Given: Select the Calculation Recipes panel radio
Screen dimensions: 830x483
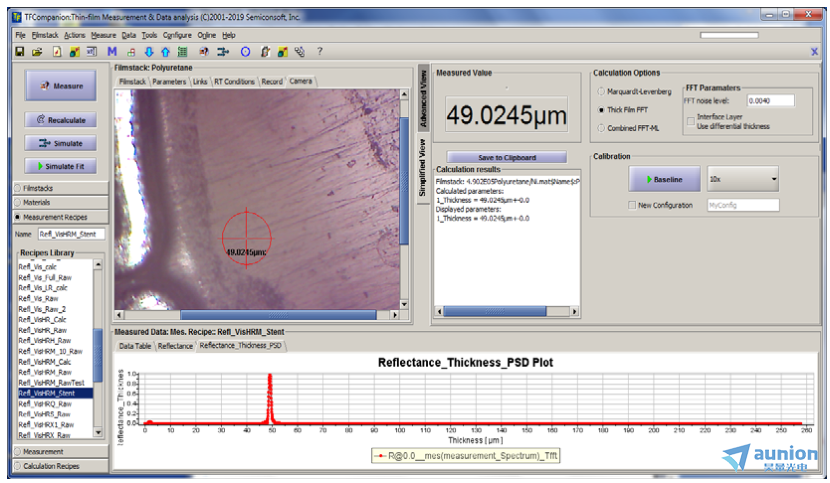Looking at the screenshot, I should click(18, 467).
